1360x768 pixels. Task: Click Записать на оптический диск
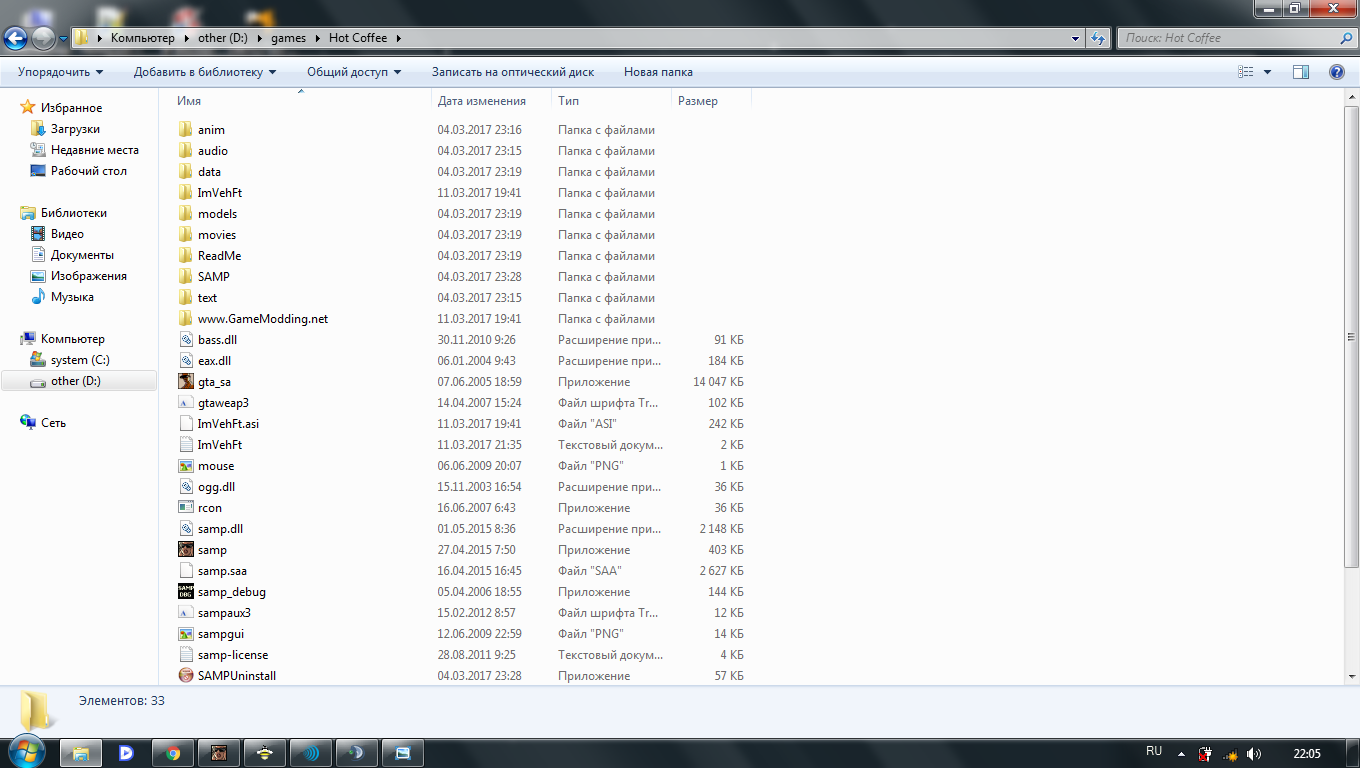click(x=513, y=72)
